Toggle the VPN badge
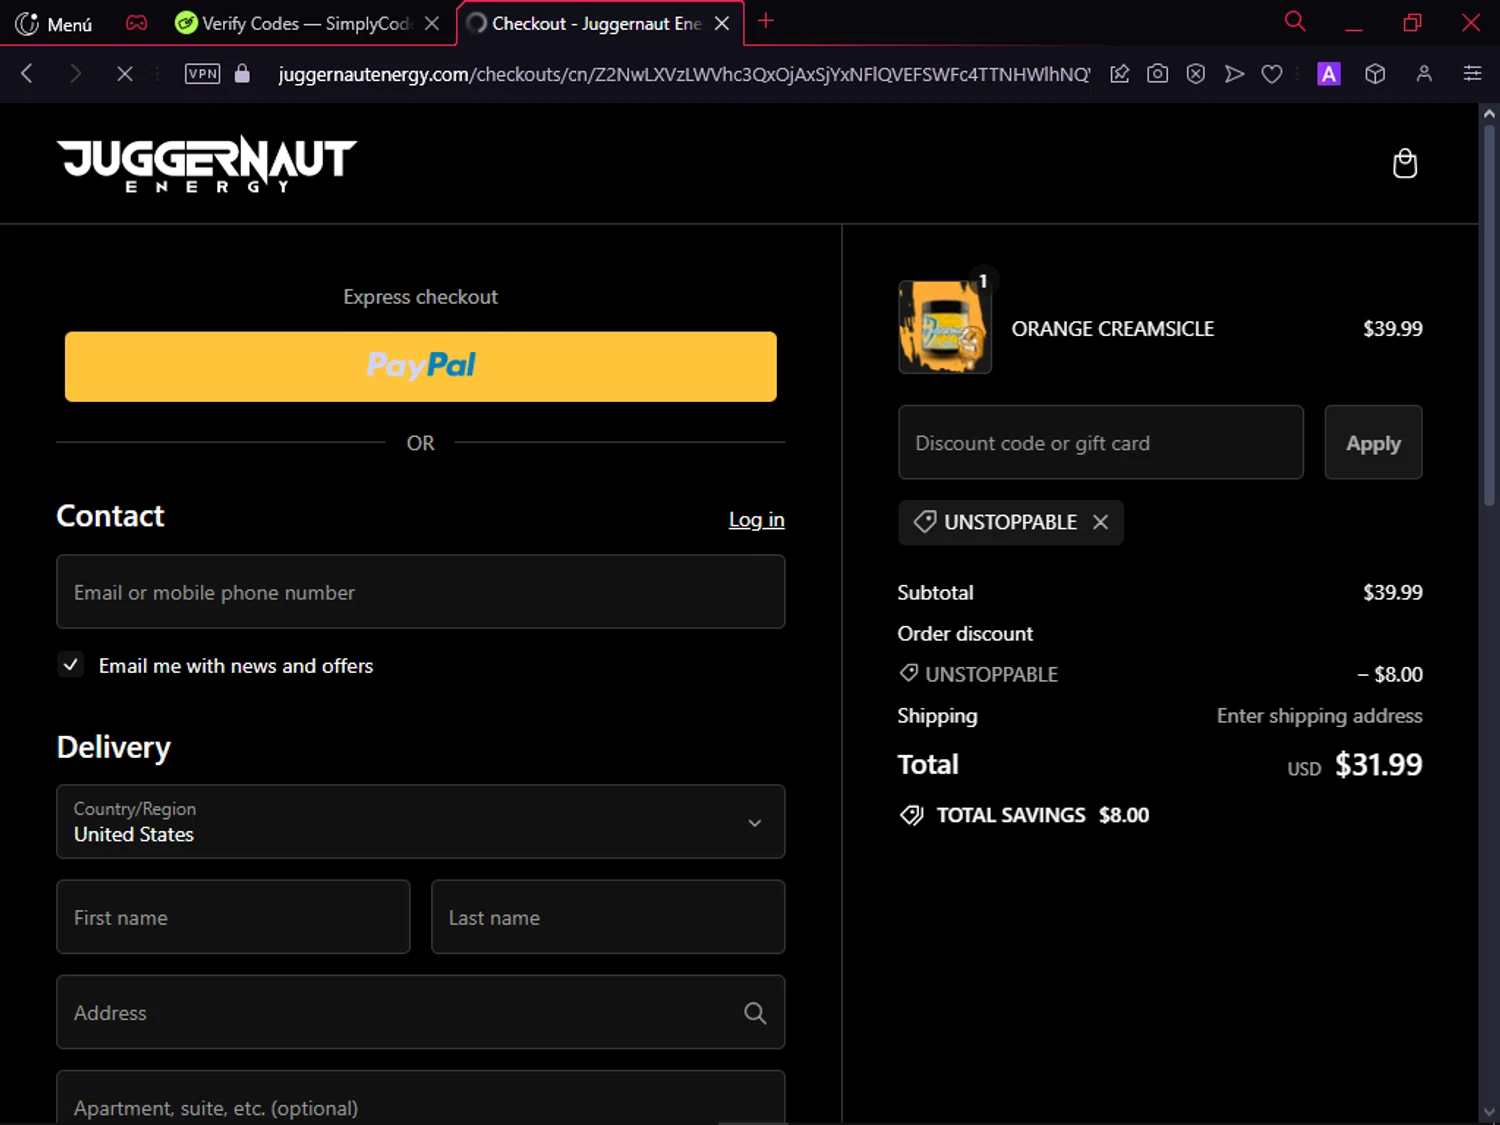Viewport: 1500px width, 1125px height. coord(202,73)
